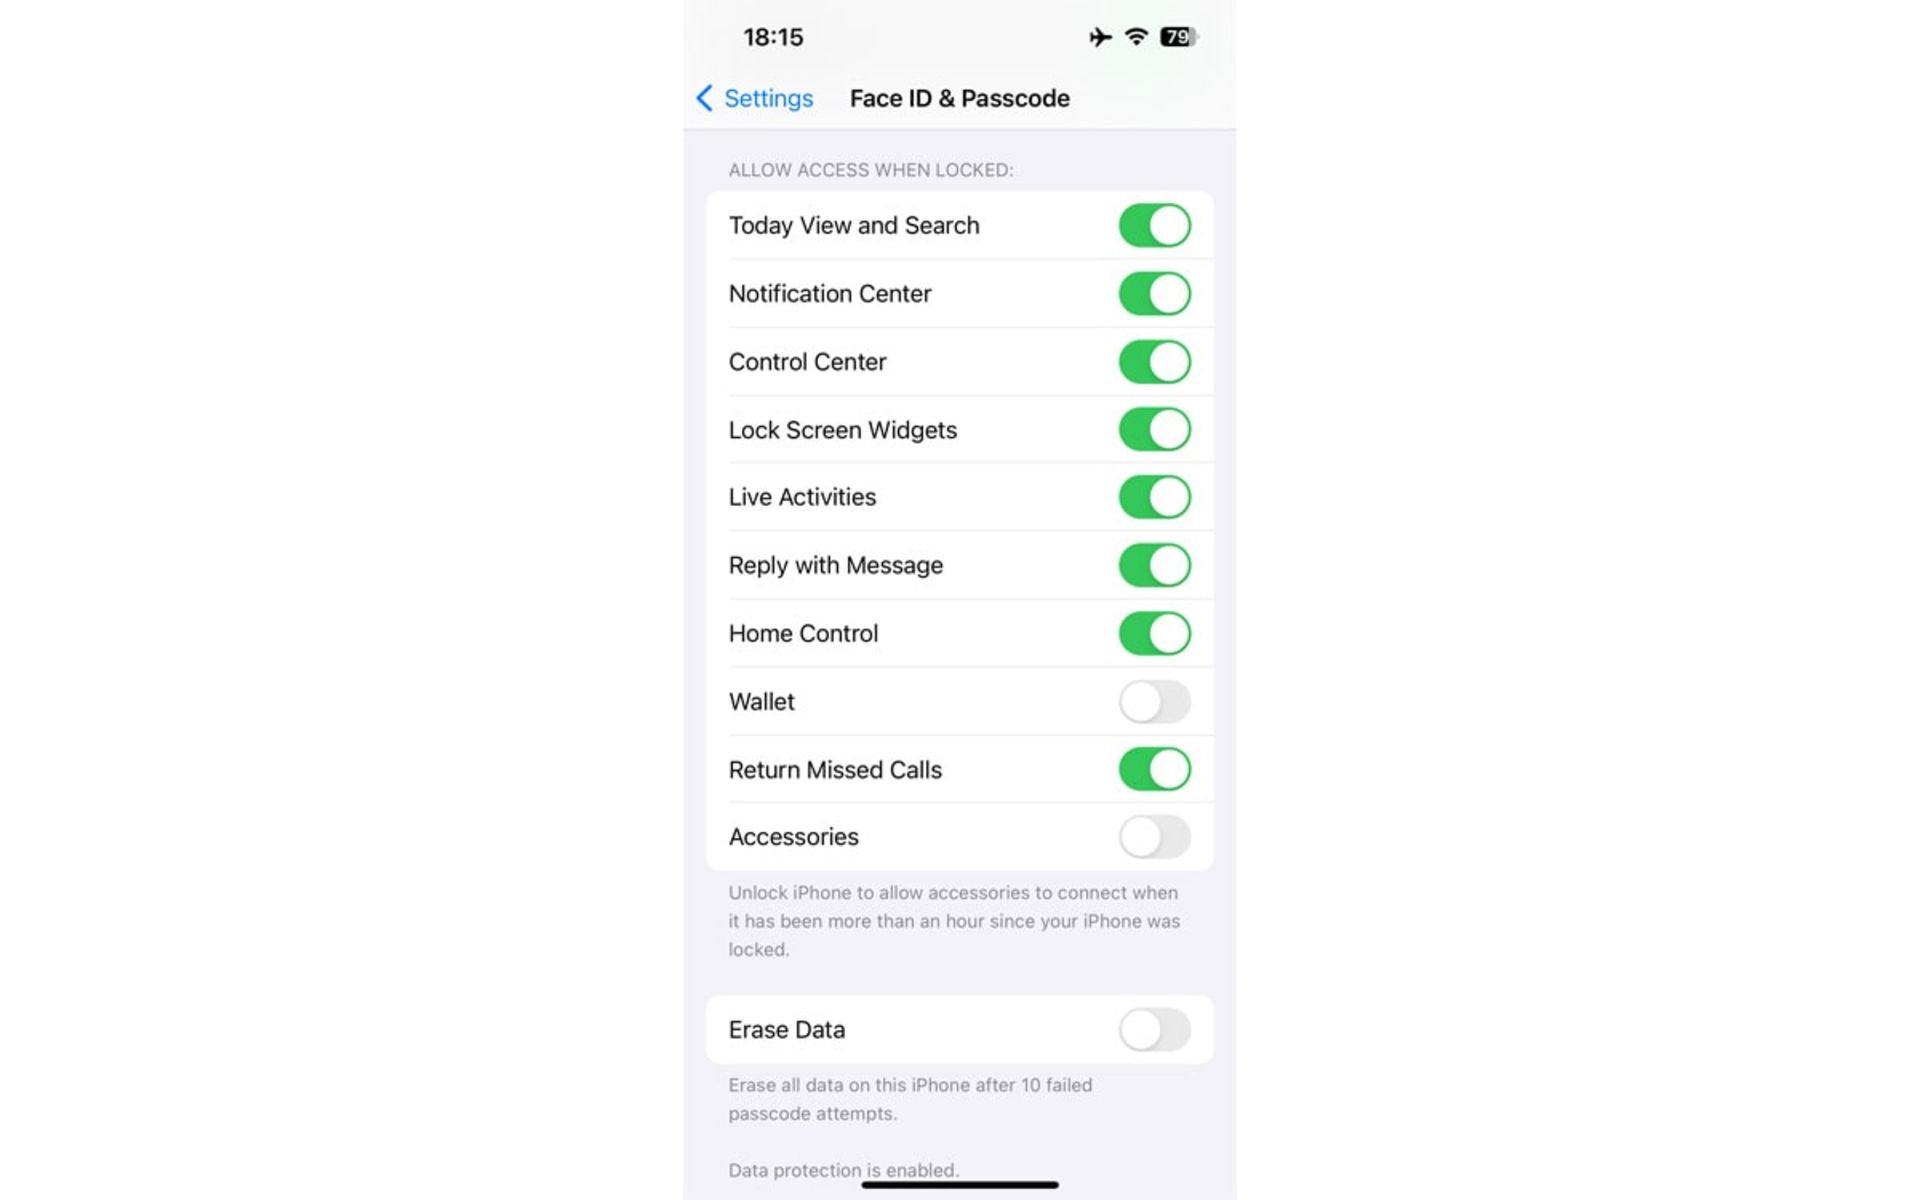Toggle off Today View and Search
The height and width of the screenshot is (1200, 1920).
coord(1154,225)
